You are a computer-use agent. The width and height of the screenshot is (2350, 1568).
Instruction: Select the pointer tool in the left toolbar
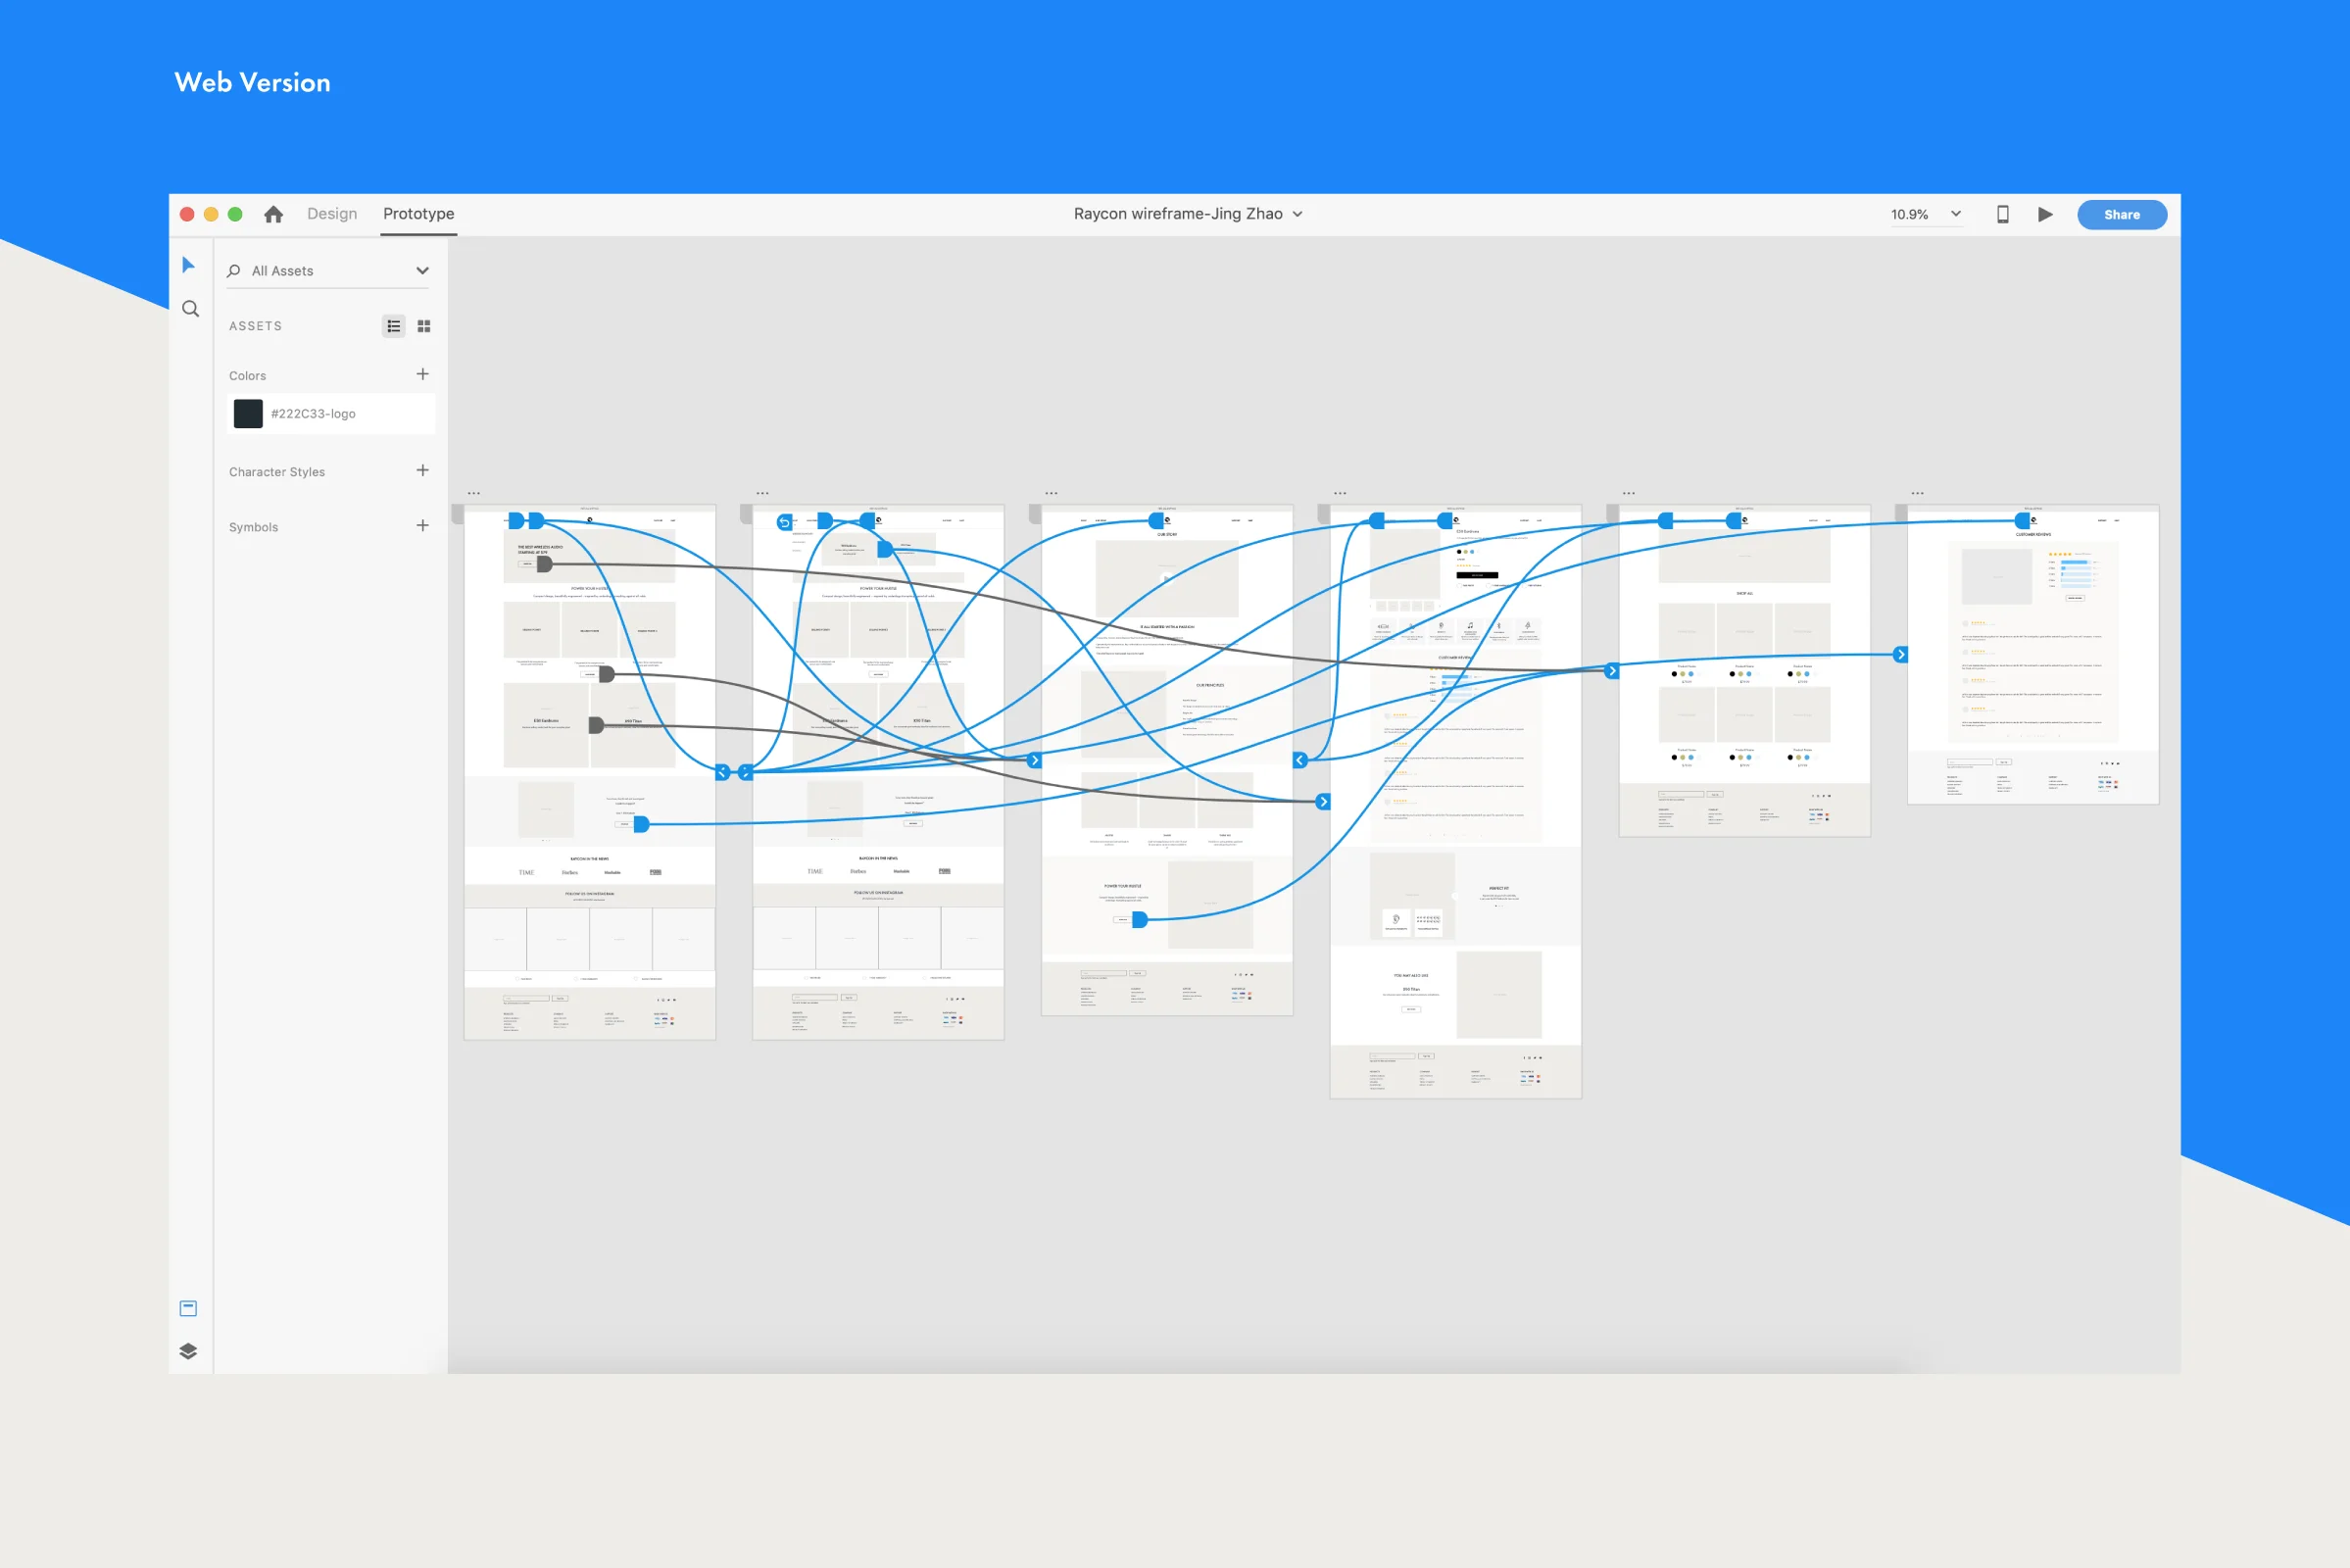pos(189,264)
